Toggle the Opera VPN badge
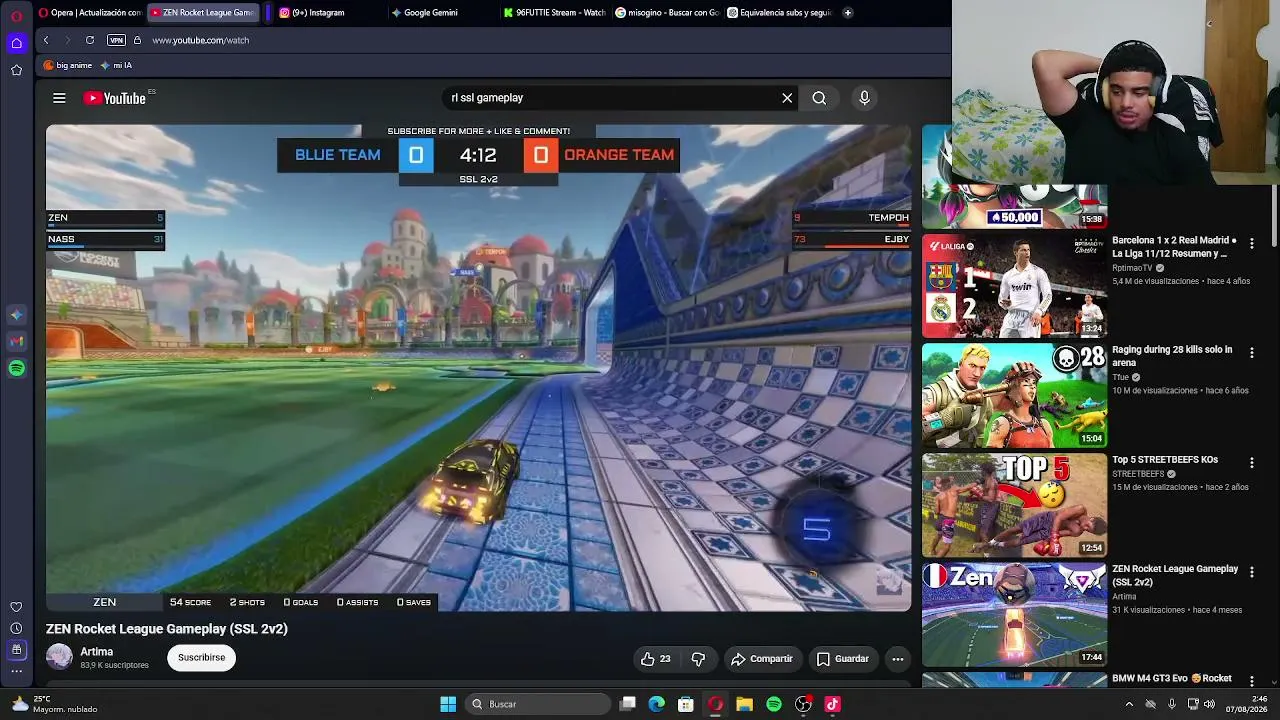Screen dimensions: 1280x720 [116, 40]
